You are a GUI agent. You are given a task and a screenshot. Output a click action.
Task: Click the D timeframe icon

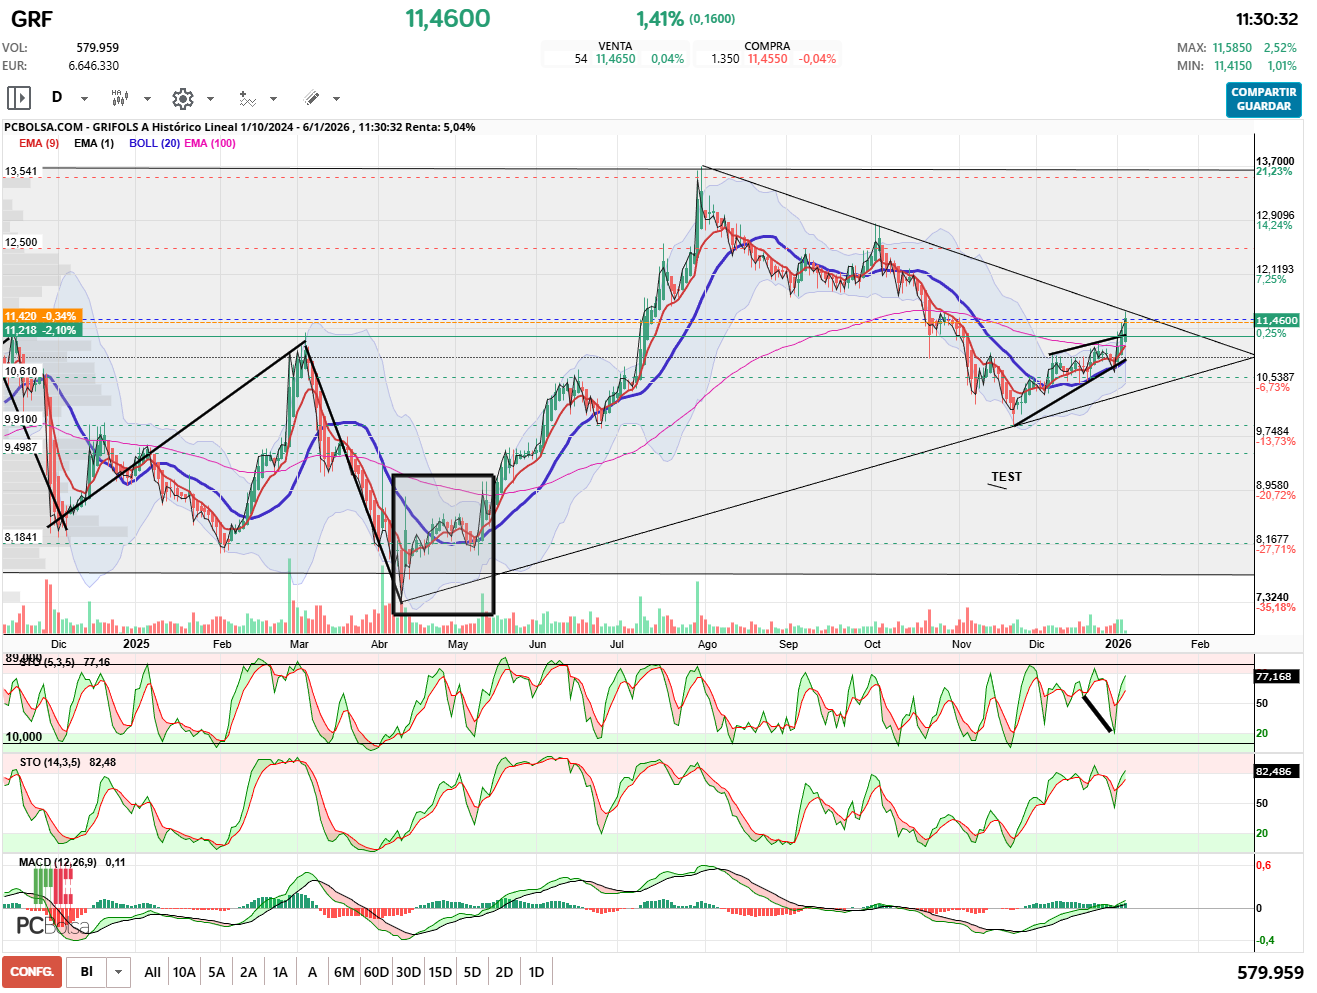[57, 98]
